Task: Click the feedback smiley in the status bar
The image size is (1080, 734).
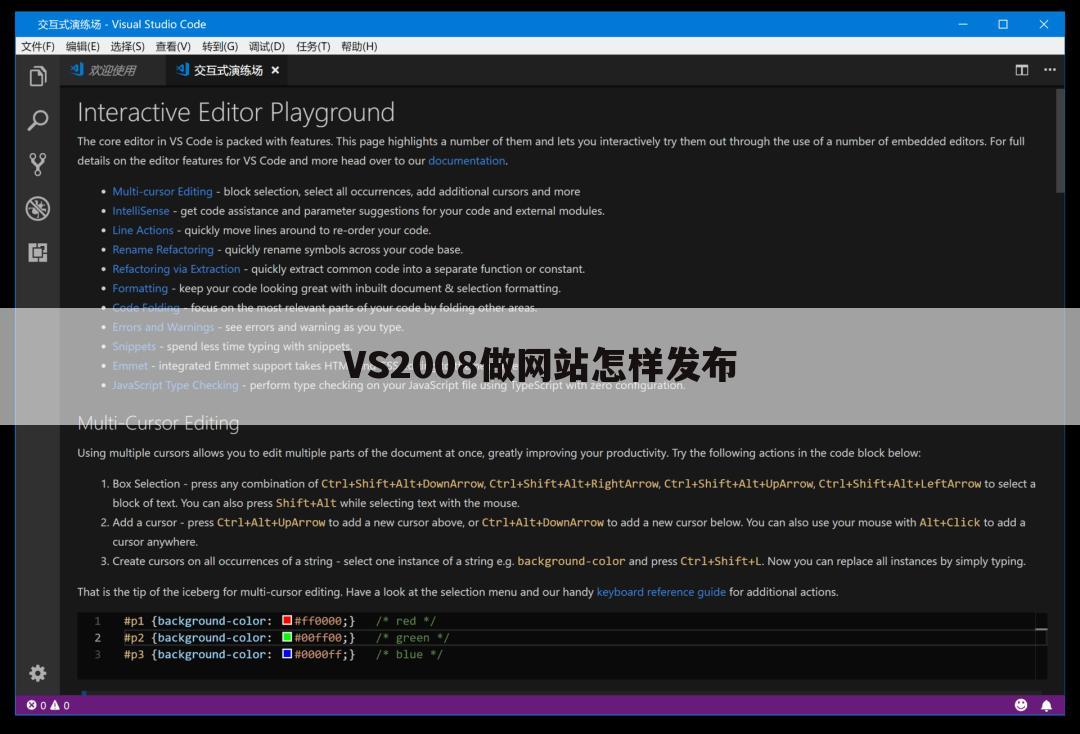Action: click(1021, 705)
